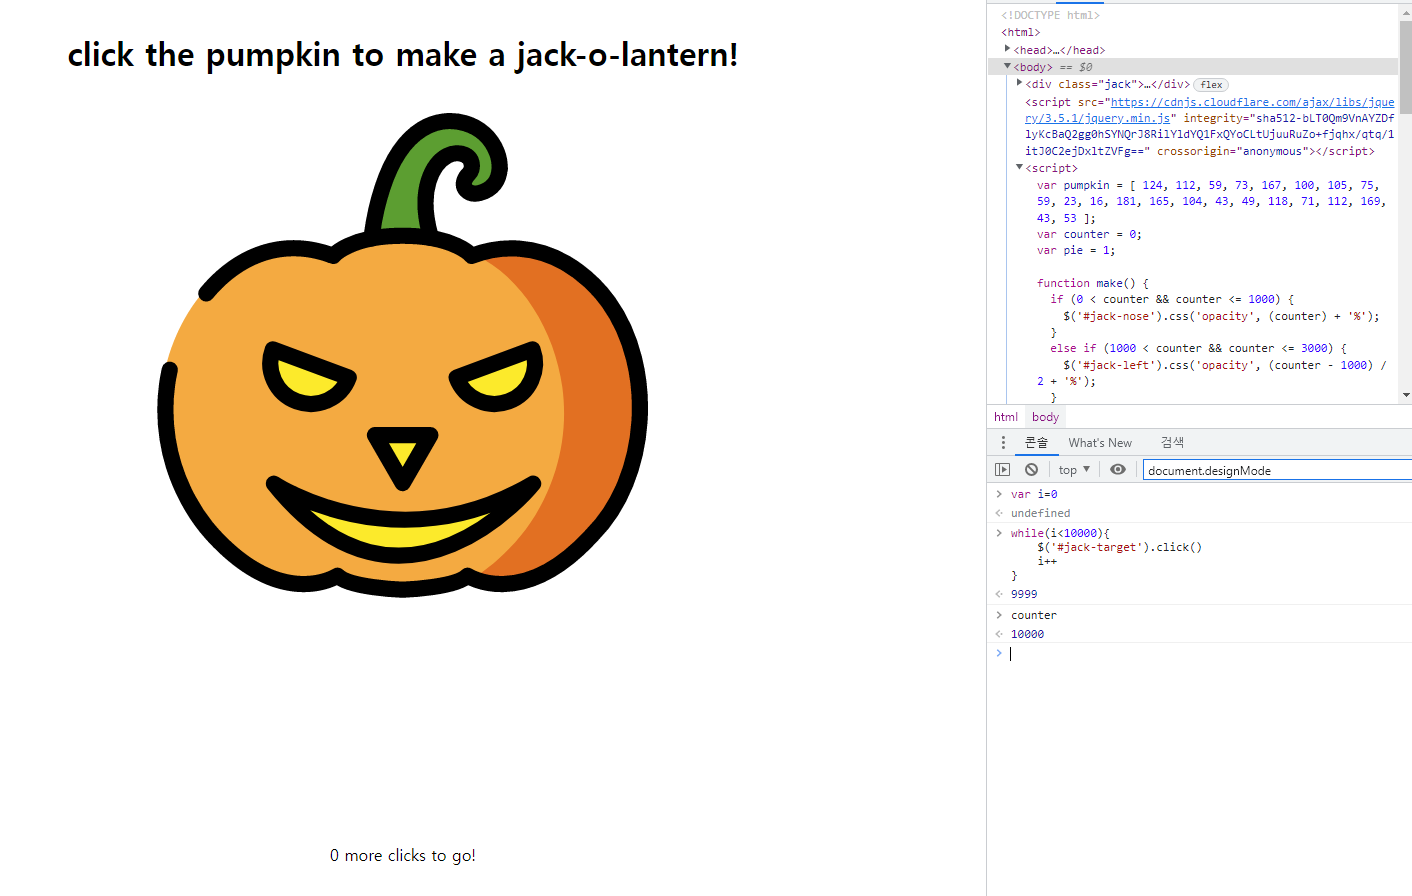Show the console sidebar panel icon
Viewport: 1412px width, 896px height.
pos(1003,470)
